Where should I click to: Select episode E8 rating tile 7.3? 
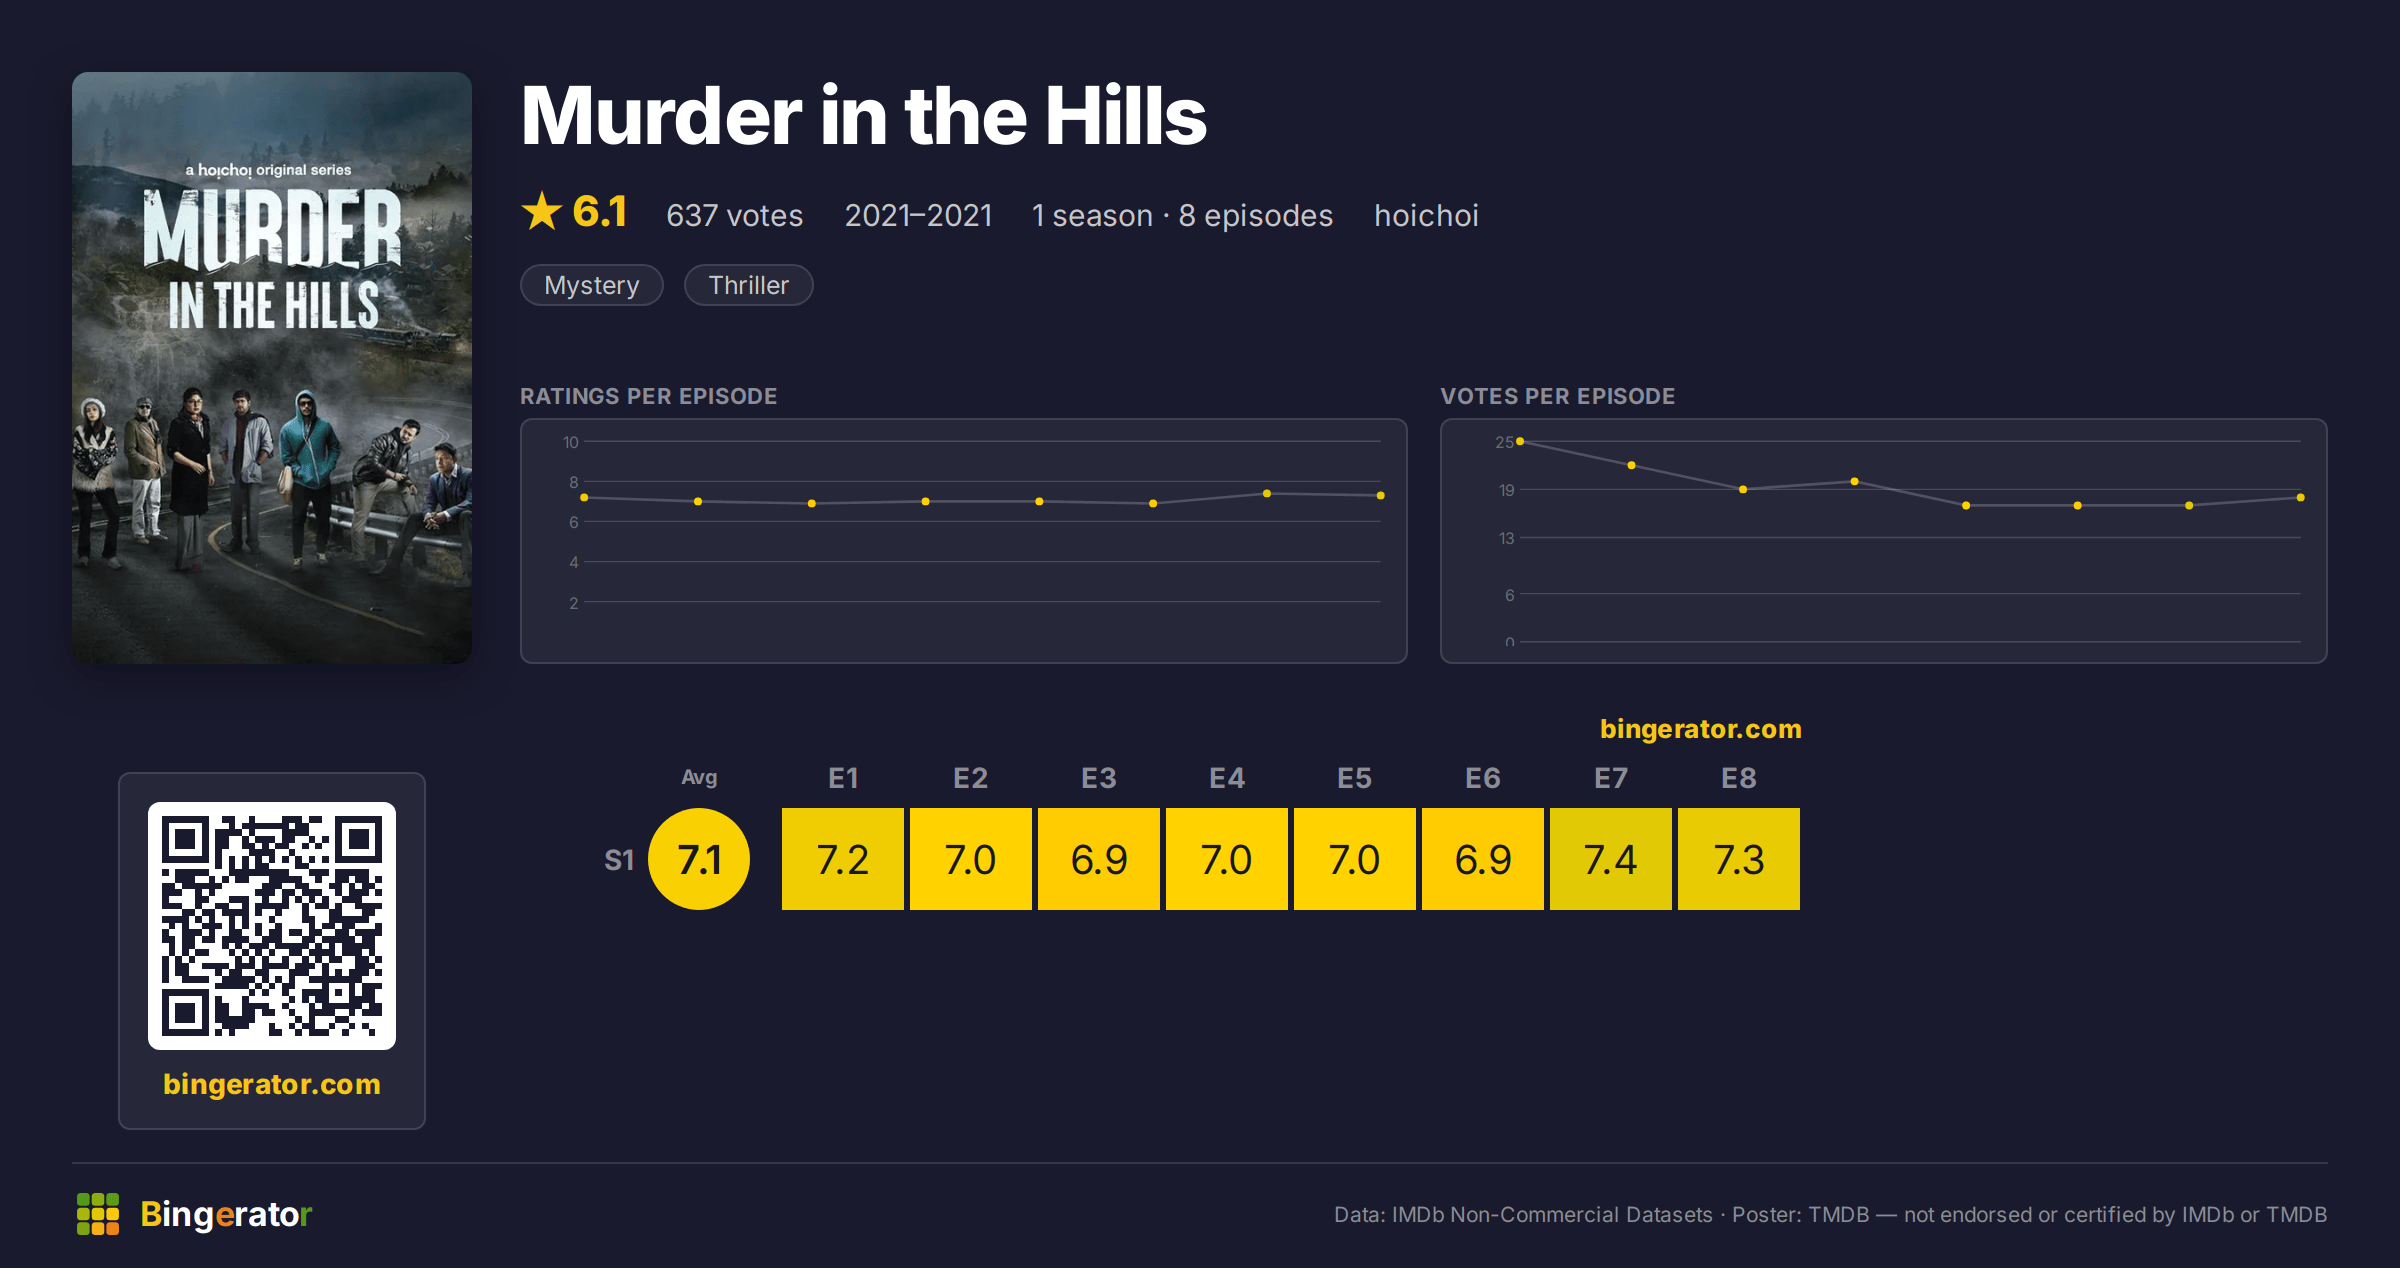click(1739, 859)
